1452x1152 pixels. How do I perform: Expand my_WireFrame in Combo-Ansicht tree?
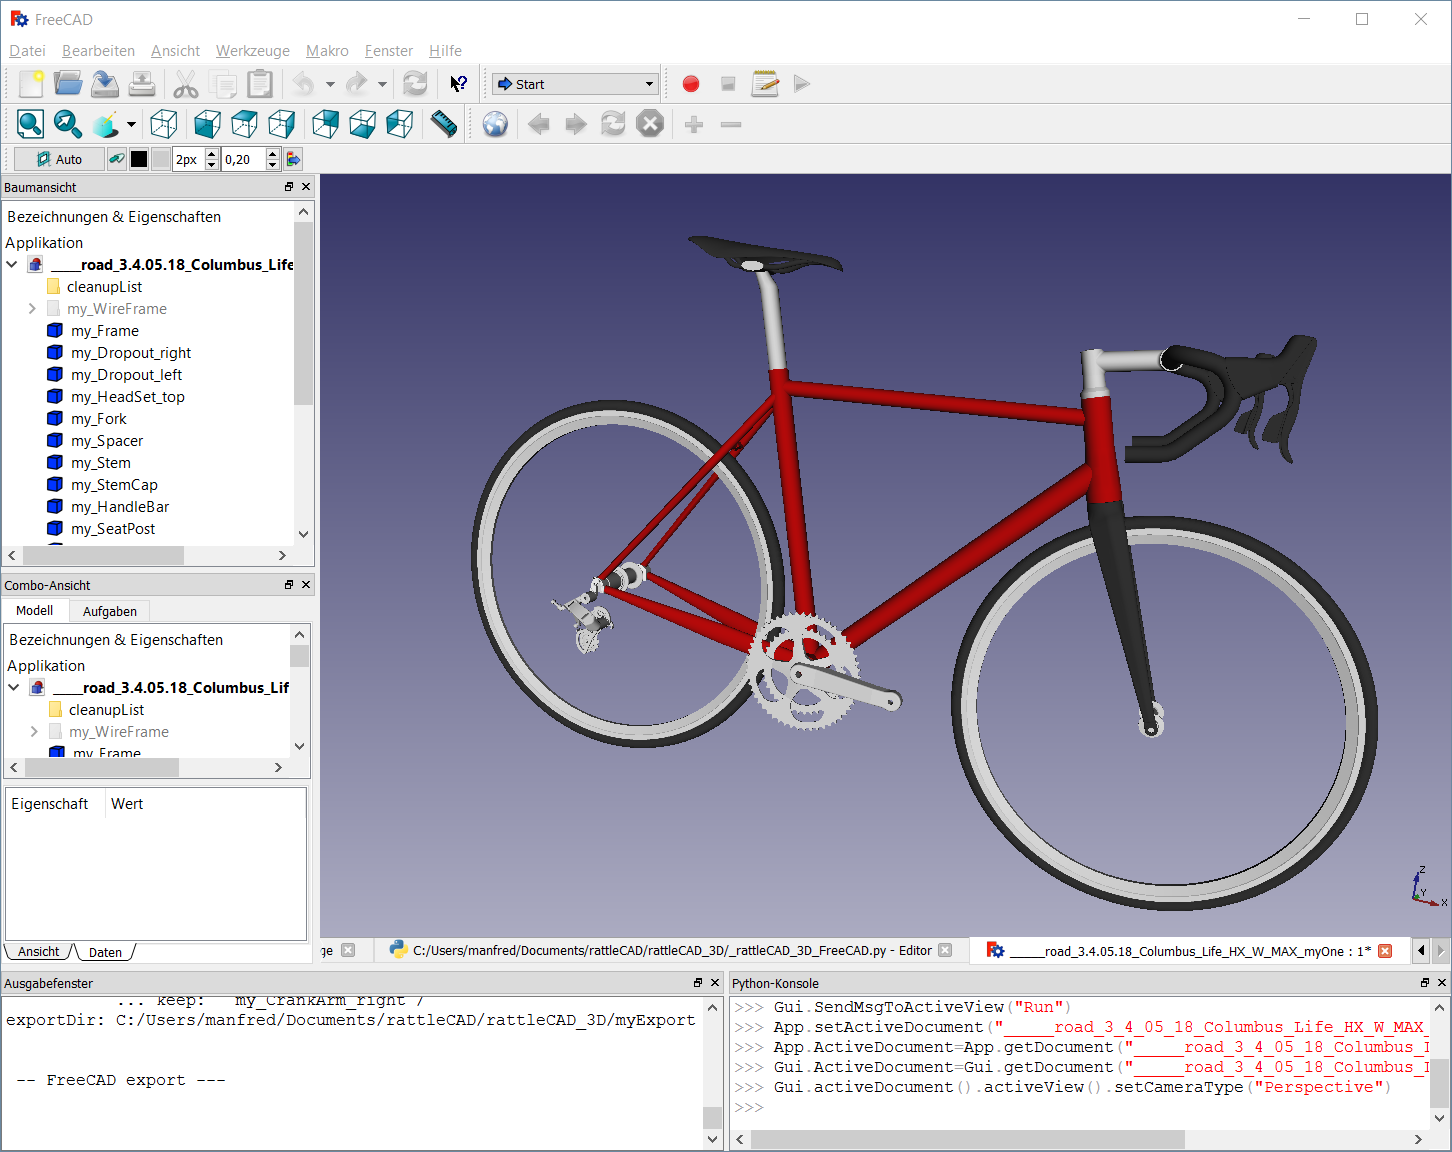34,732
